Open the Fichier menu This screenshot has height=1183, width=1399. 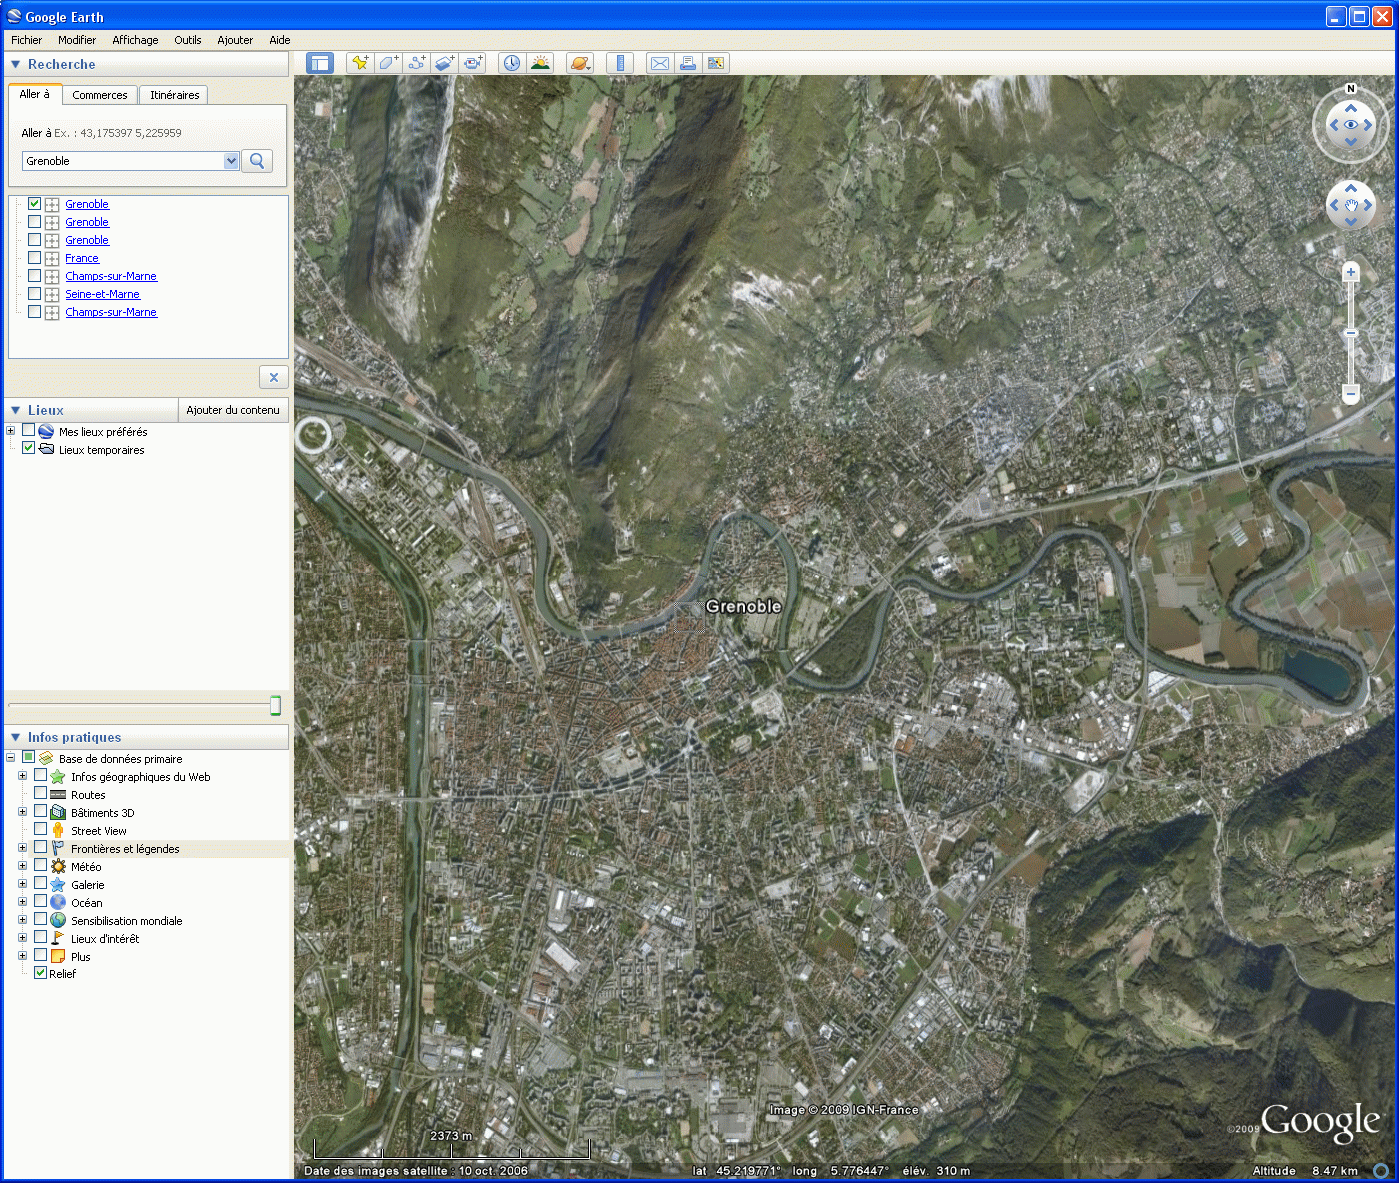click(27, 40)
